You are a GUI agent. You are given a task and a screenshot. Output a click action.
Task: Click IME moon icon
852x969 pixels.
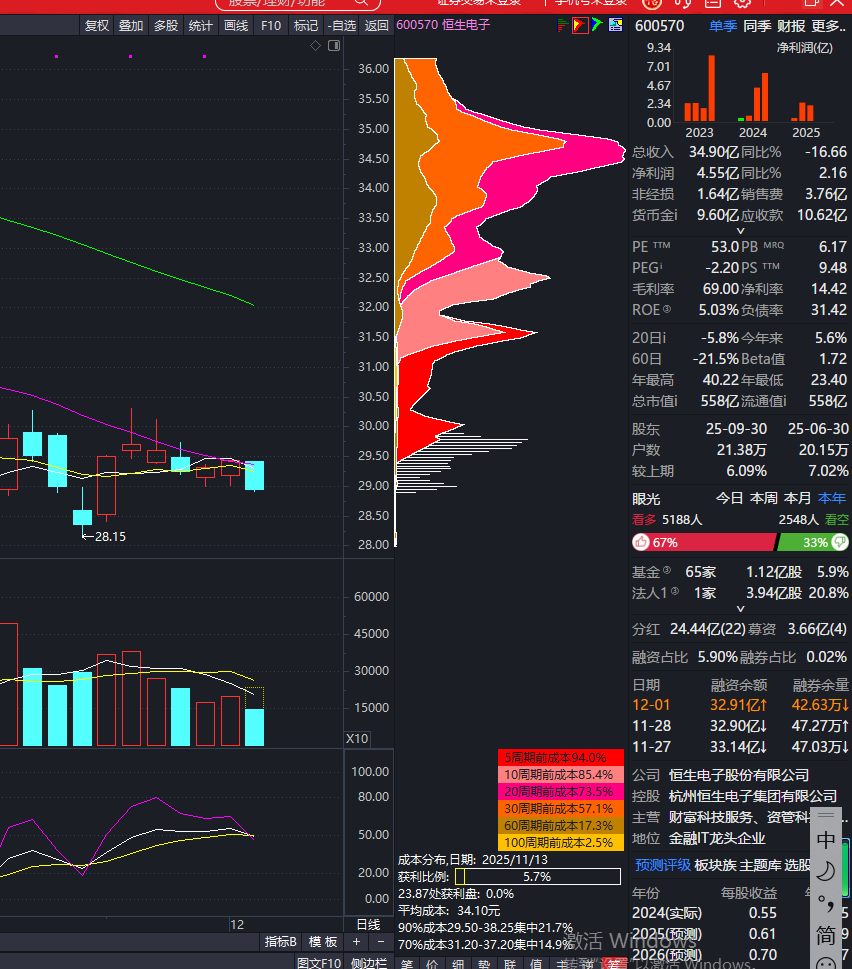coord(826,871)
